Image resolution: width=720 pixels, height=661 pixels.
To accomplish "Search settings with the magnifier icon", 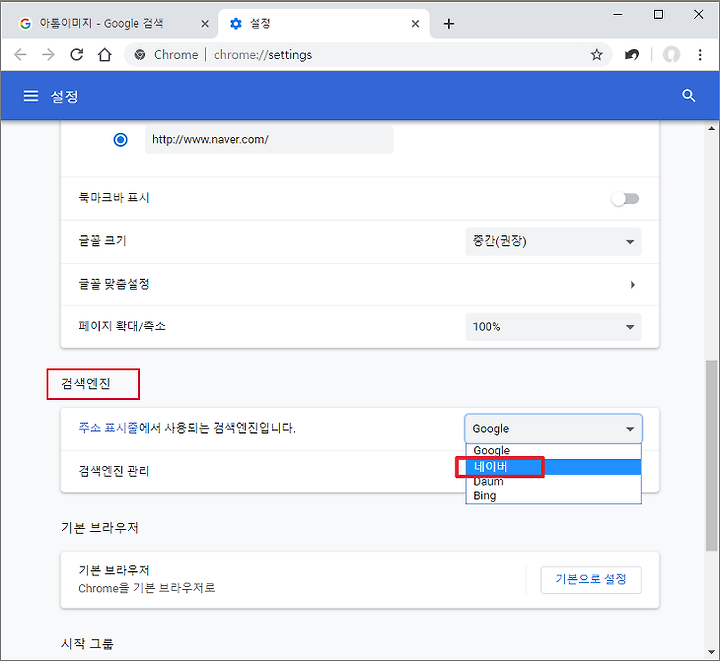I will click(688, 96).
